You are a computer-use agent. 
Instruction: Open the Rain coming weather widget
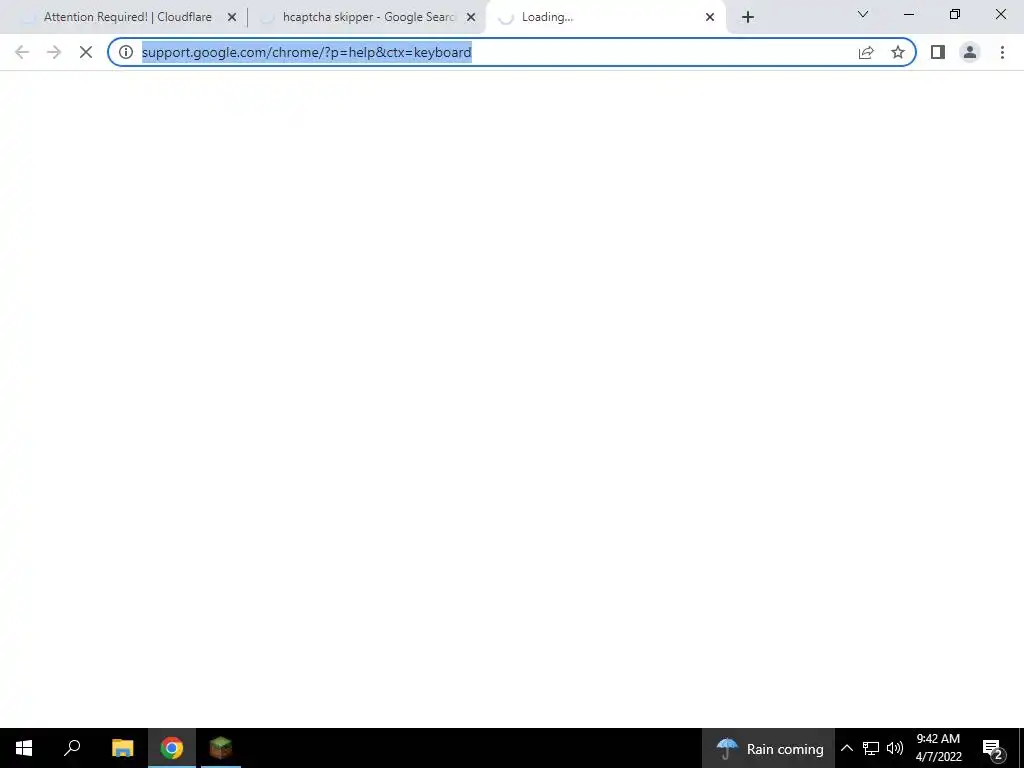[769, 748]
